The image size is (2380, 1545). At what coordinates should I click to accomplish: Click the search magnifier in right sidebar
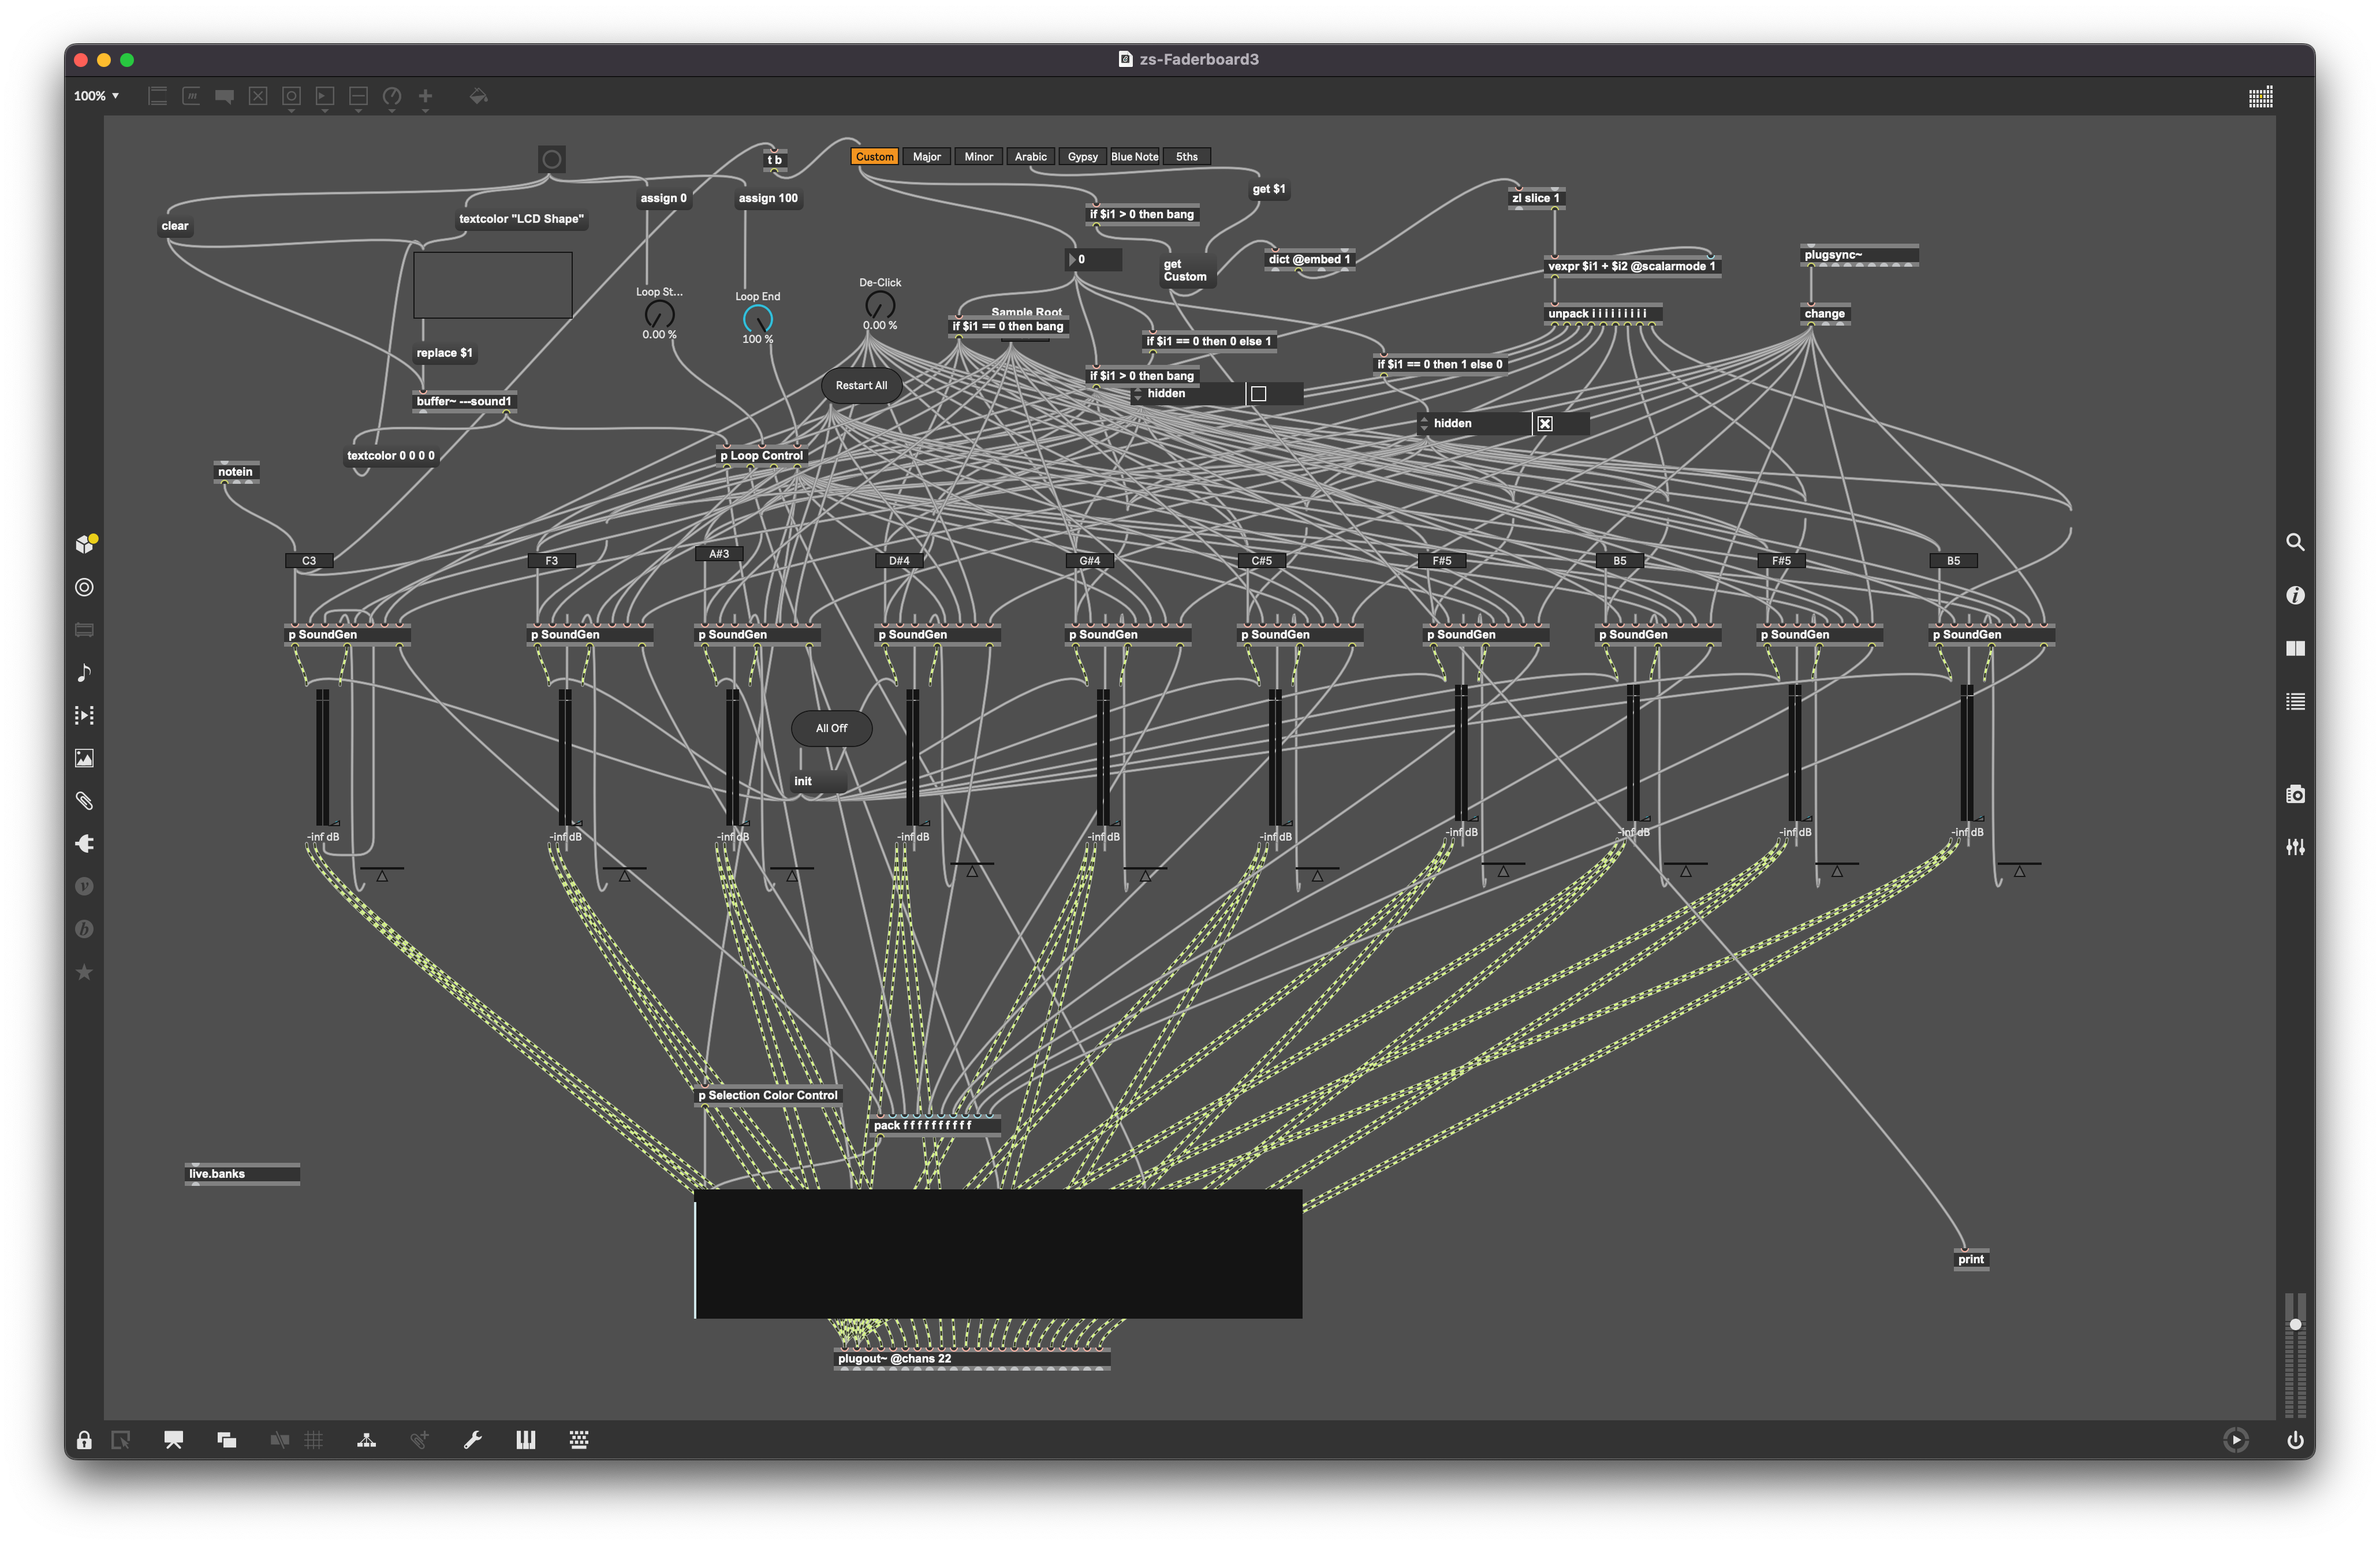[2295, 542]
